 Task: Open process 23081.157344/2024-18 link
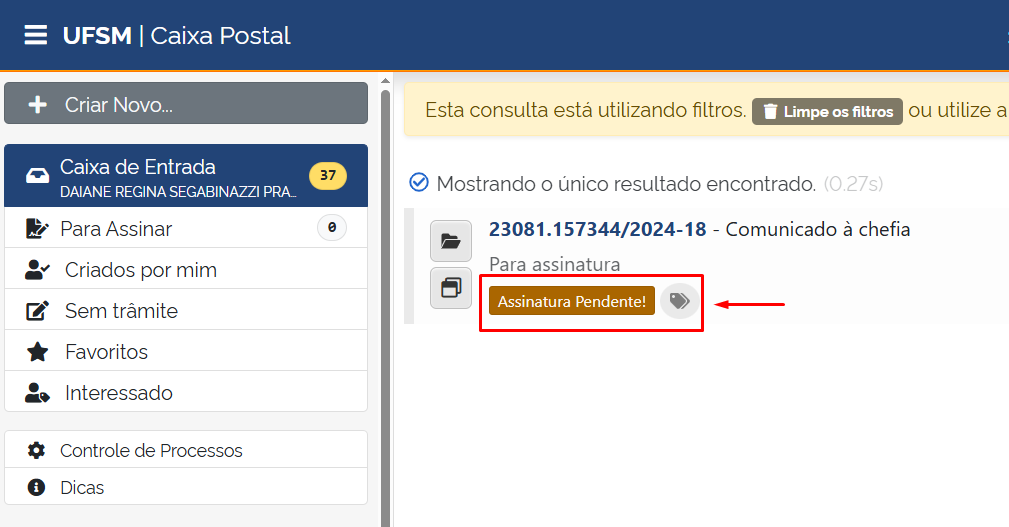[597, 229]
